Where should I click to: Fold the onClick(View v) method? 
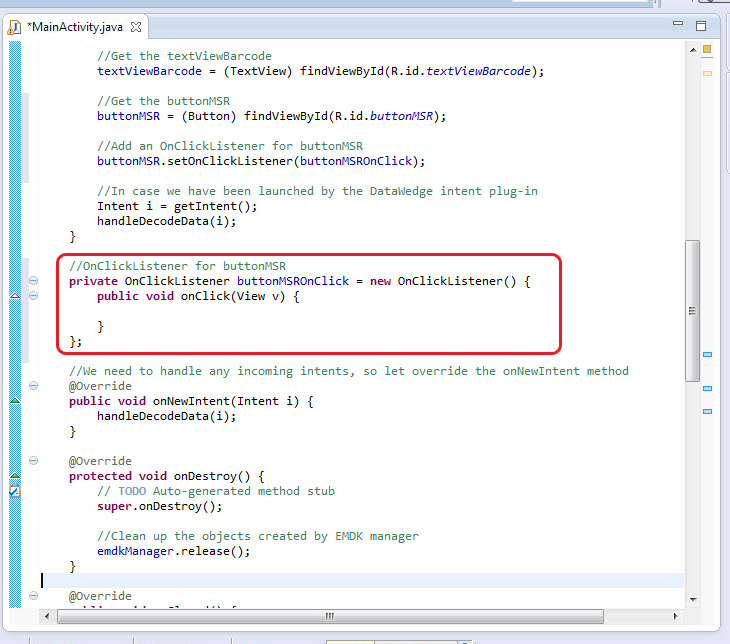pyautogui.click(x=33, y=297)
